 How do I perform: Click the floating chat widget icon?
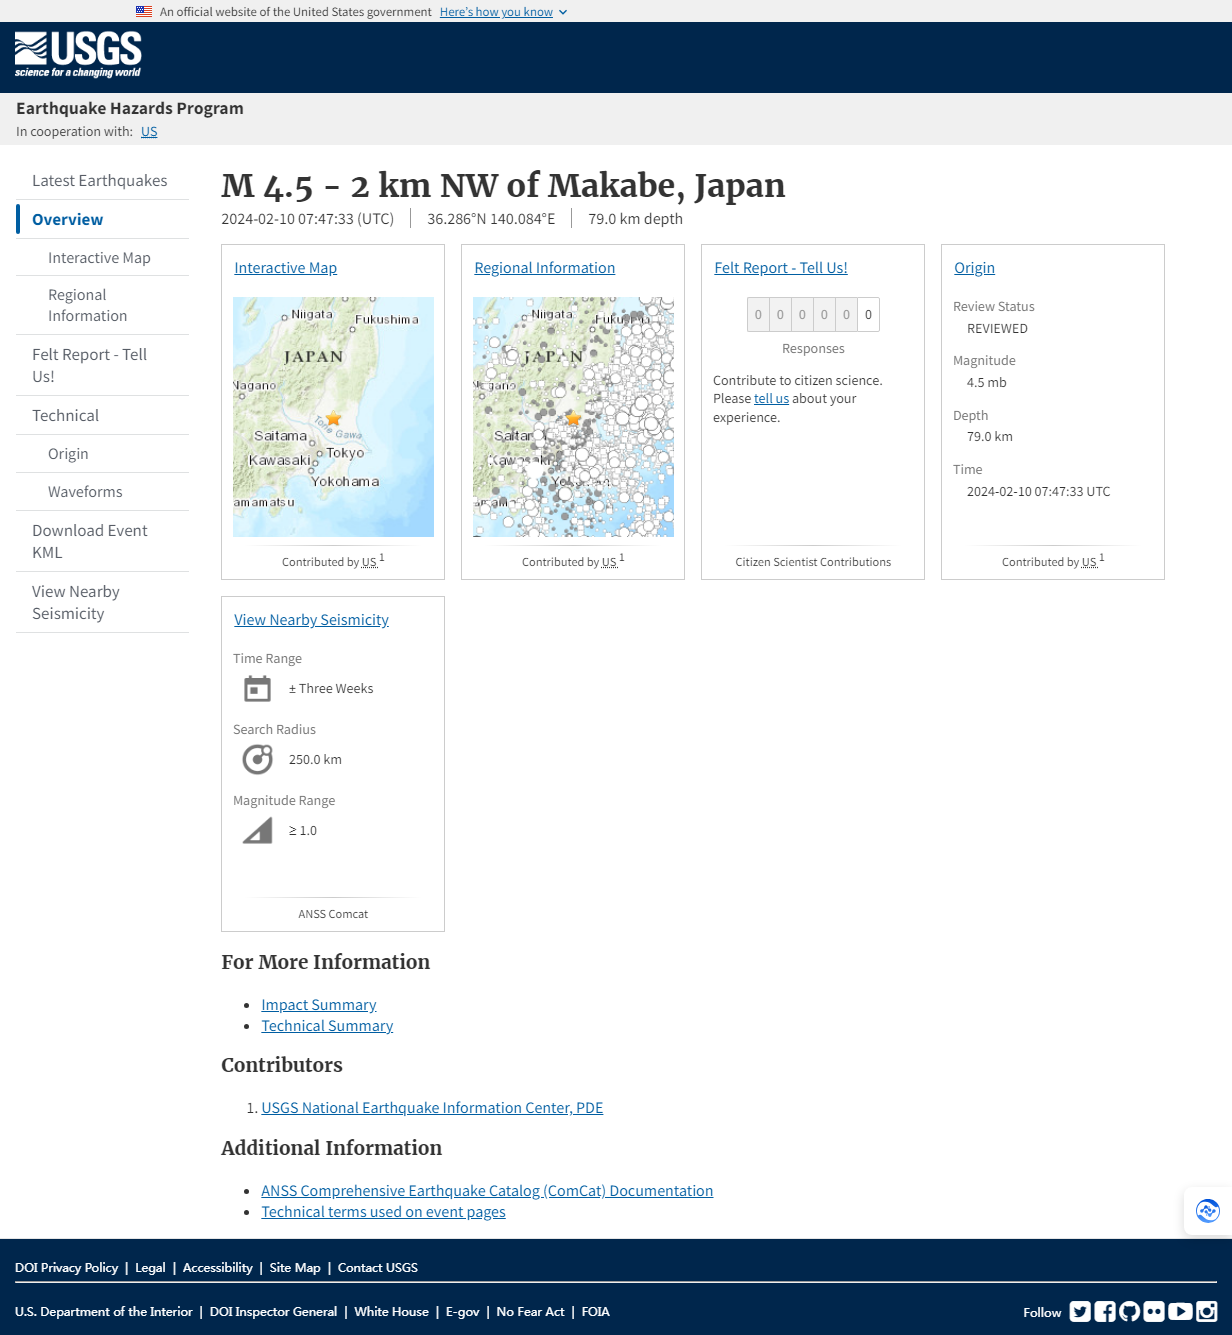(1208, 1211)
